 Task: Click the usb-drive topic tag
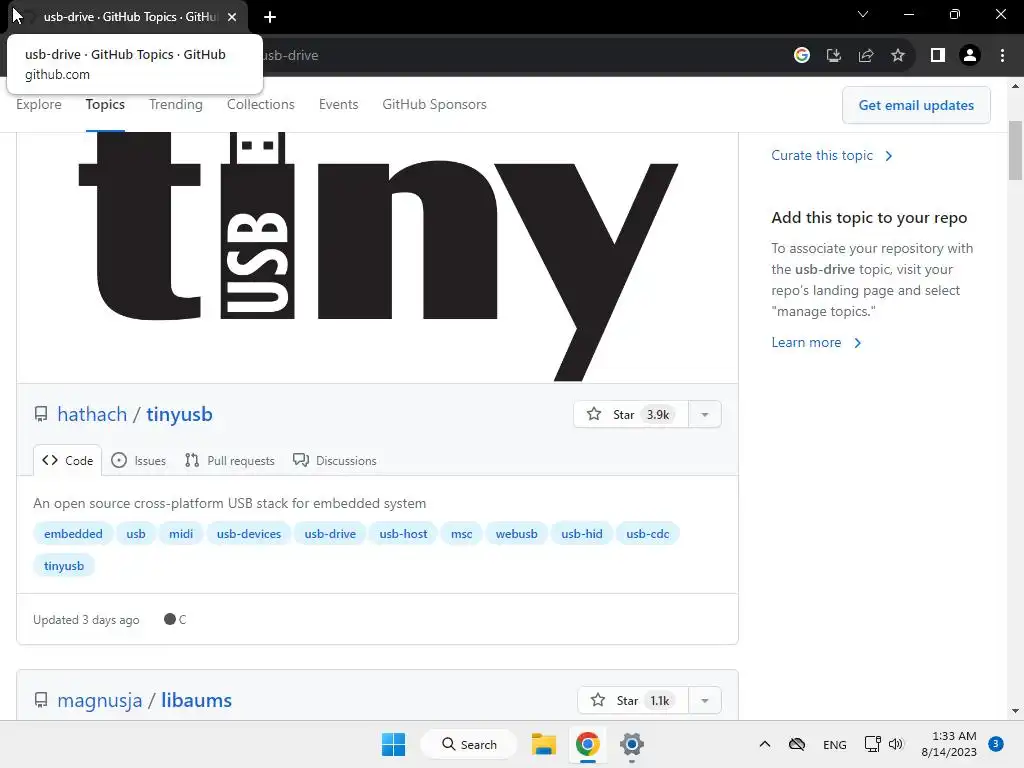pos(330,534)
